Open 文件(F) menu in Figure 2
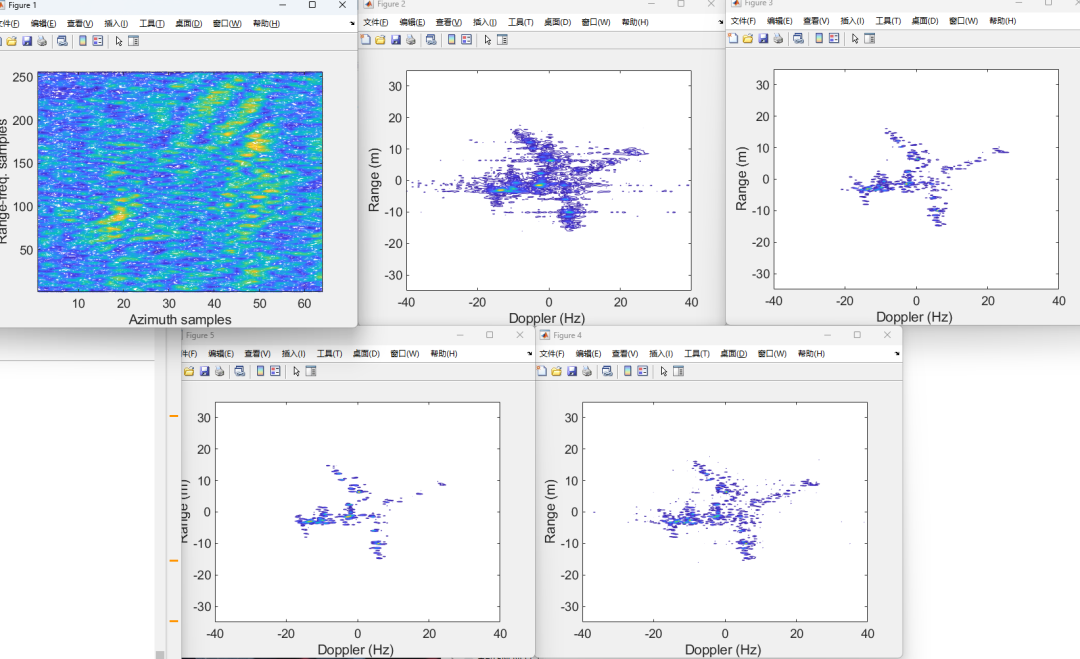This screenshot has height=659, width=1080. 375,22
